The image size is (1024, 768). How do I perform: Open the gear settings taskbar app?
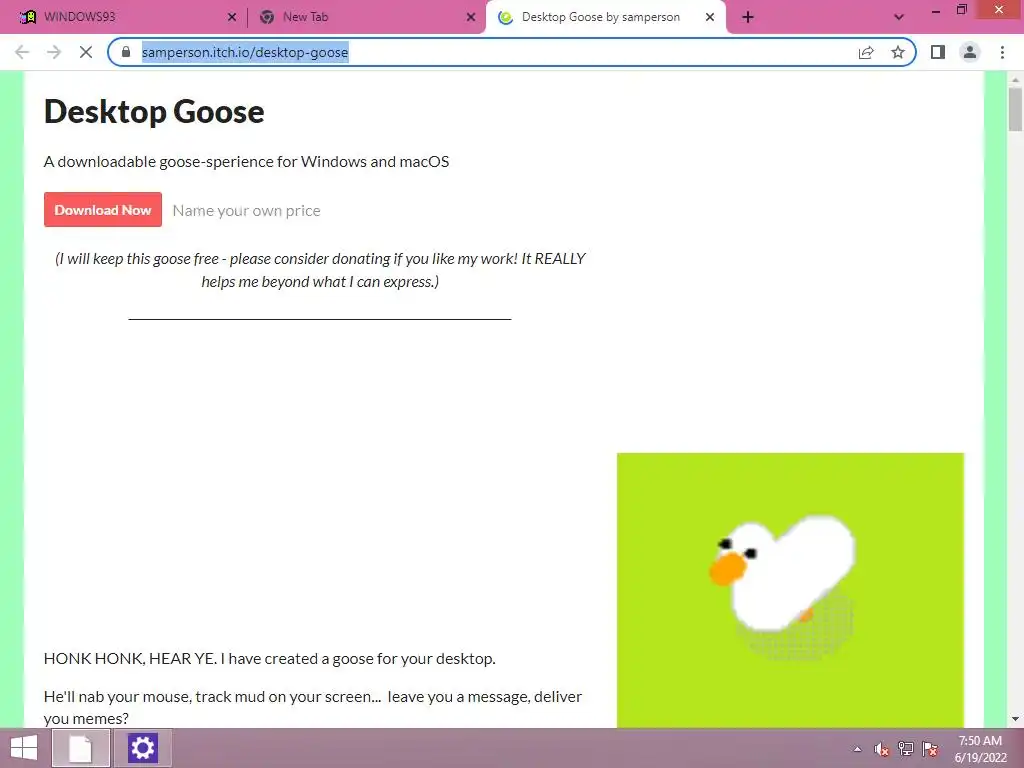pyautogui.click(x=142, y=748)
